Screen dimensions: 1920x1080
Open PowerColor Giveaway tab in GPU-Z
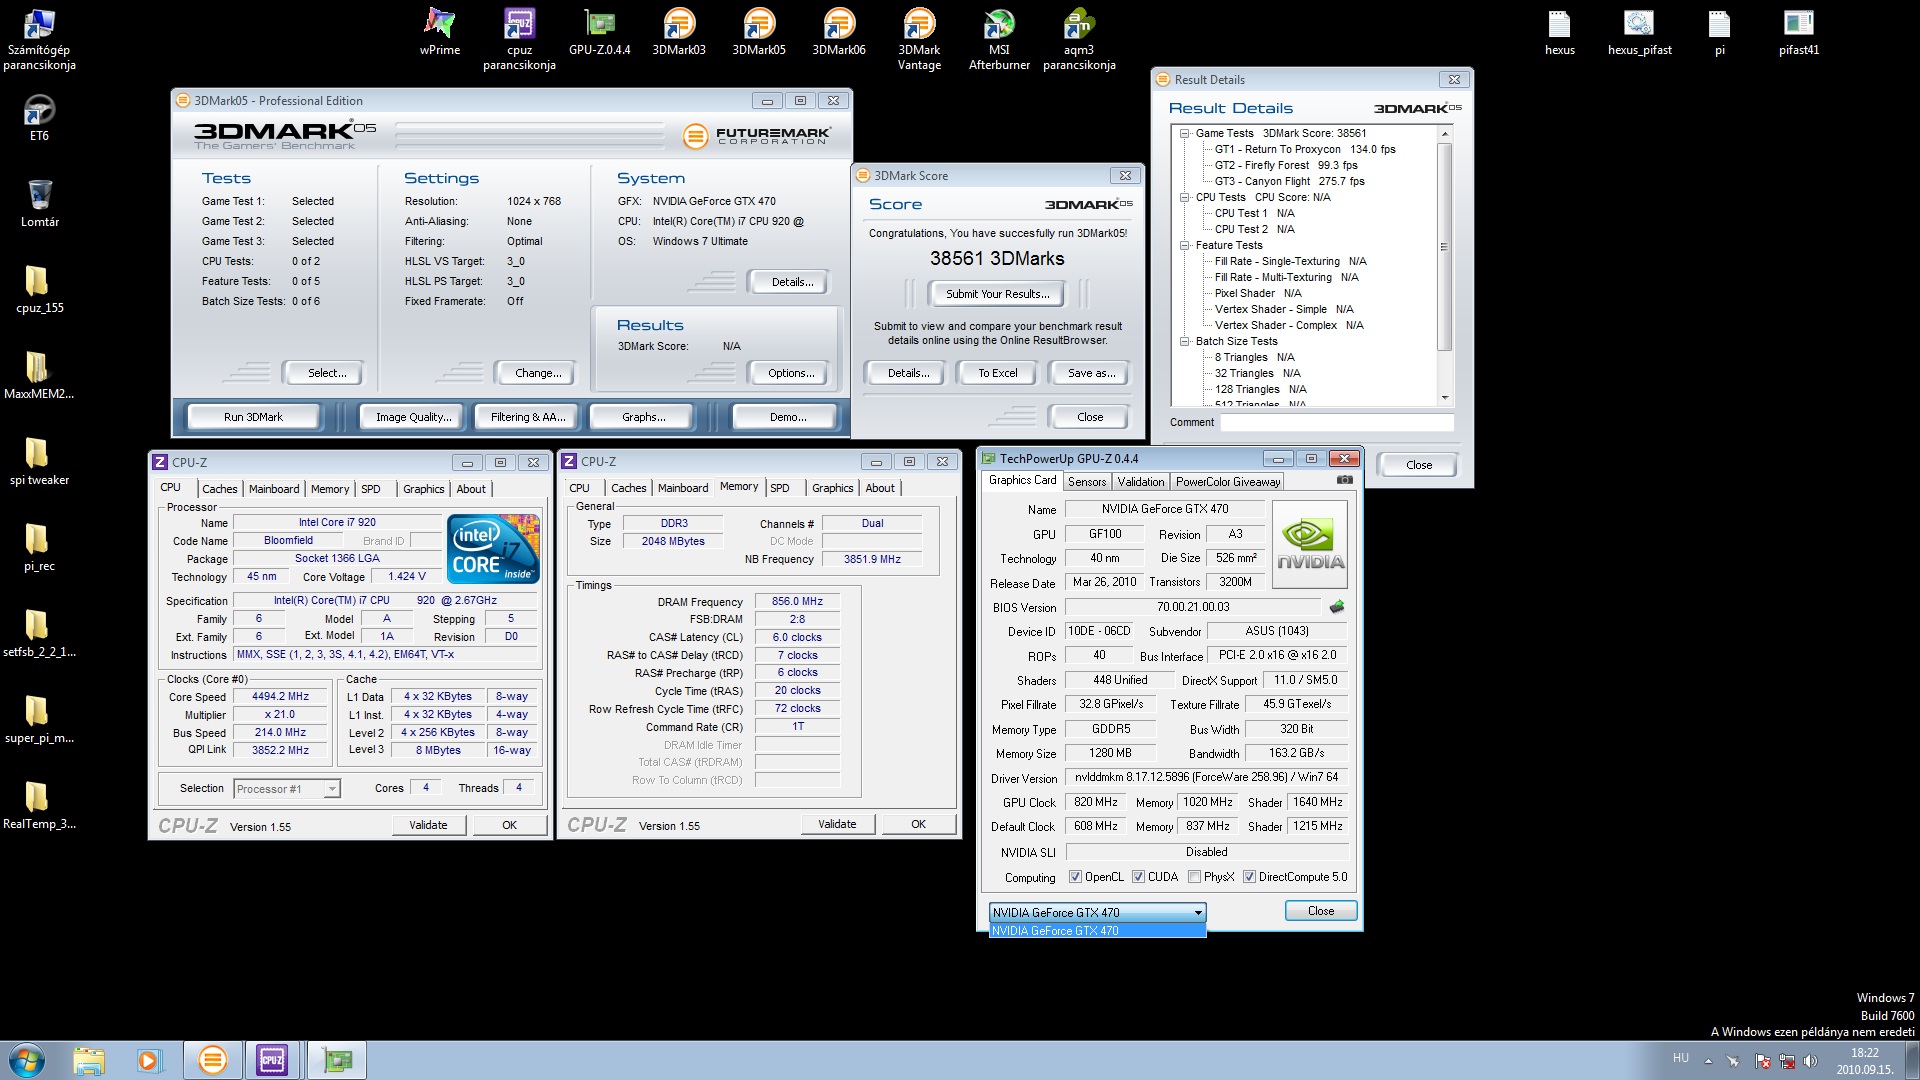tap(1228, 482)
